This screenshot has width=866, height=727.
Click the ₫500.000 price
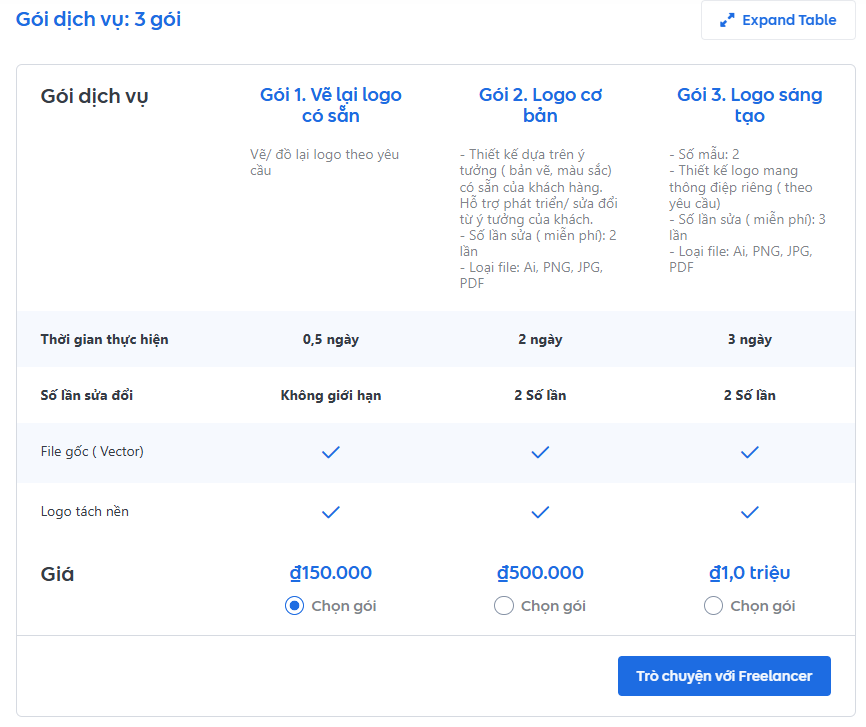click(540, 573)
